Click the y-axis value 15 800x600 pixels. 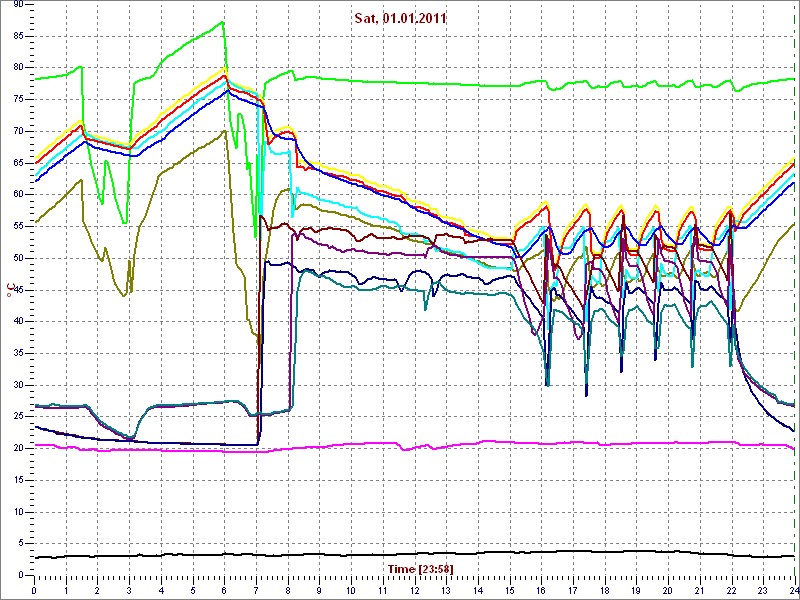tap(18, 480)
